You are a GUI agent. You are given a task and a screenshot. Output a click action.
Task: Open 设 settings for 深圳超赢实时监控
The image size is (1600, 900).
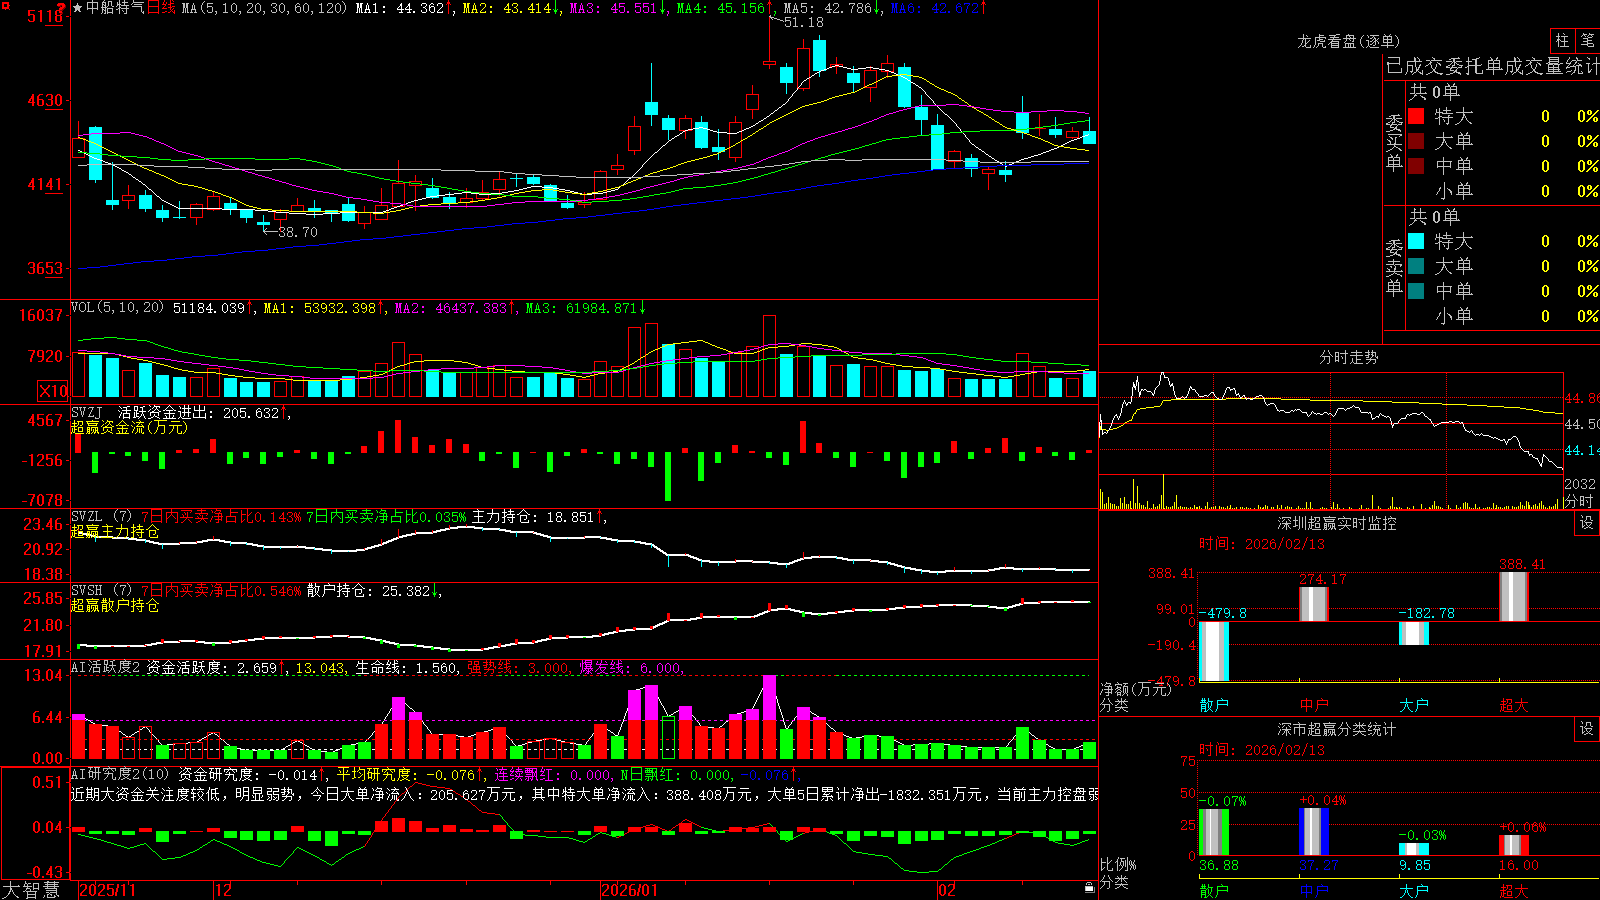point(1587,523)
